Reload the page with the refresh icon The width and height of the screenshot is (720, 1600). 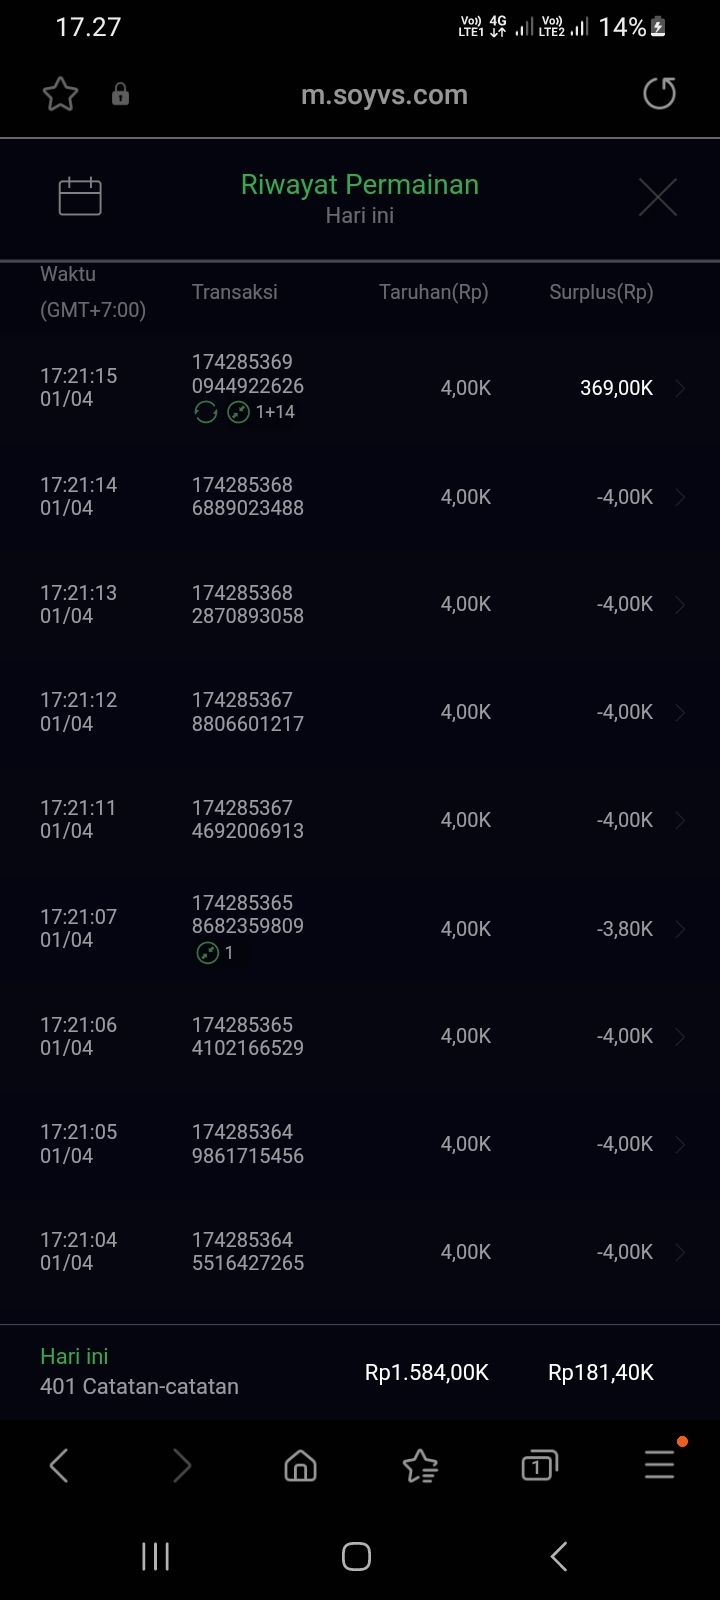click(x=659, y=94)
